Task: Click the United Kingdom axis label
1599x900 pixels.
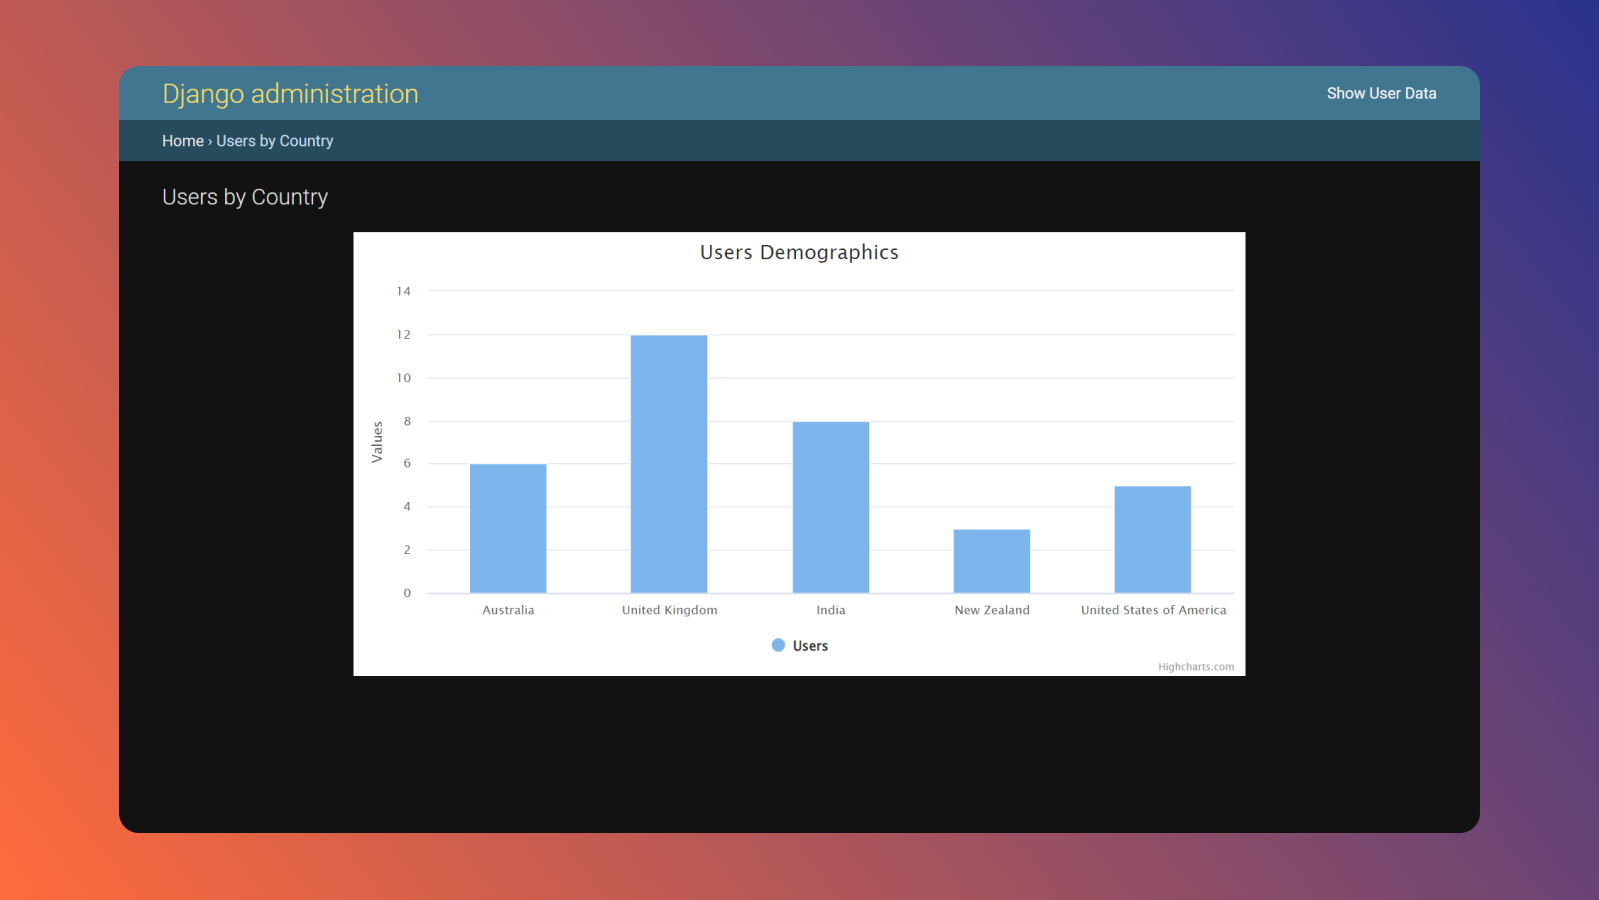Action: [670, 610]
